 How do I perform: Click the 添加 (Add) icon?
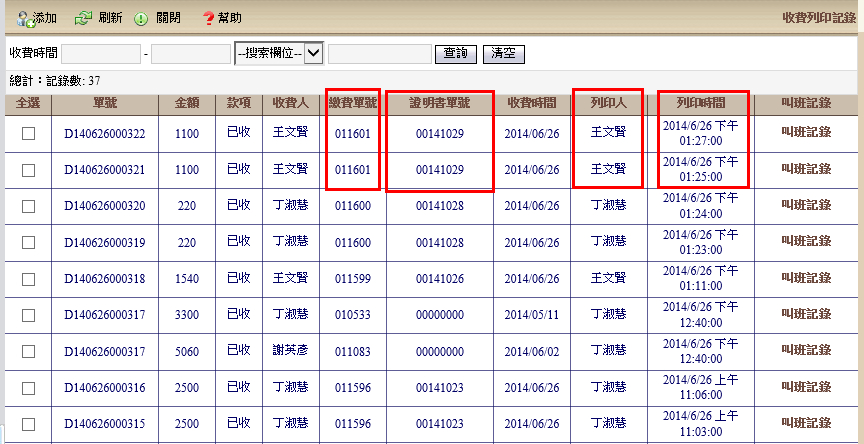tap(24, 18)
